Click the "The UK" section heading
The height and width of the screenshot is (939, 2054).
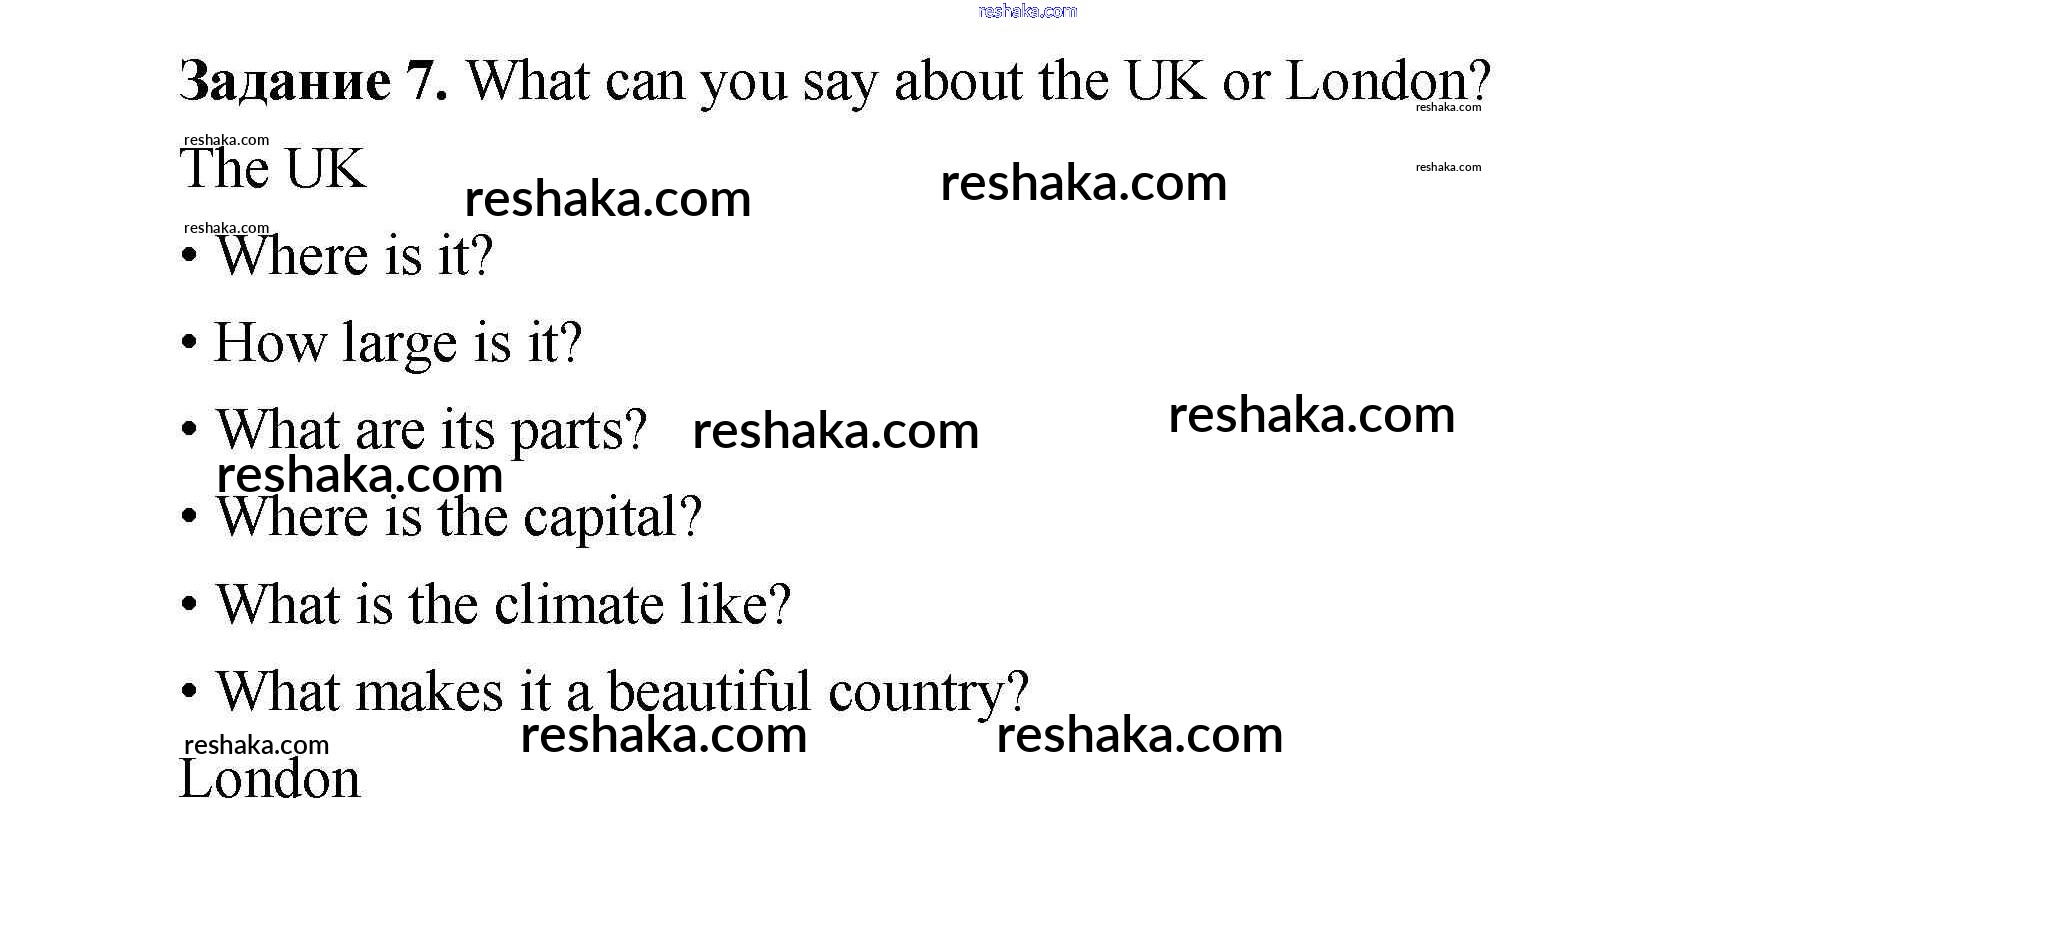(x=273, y=170)
